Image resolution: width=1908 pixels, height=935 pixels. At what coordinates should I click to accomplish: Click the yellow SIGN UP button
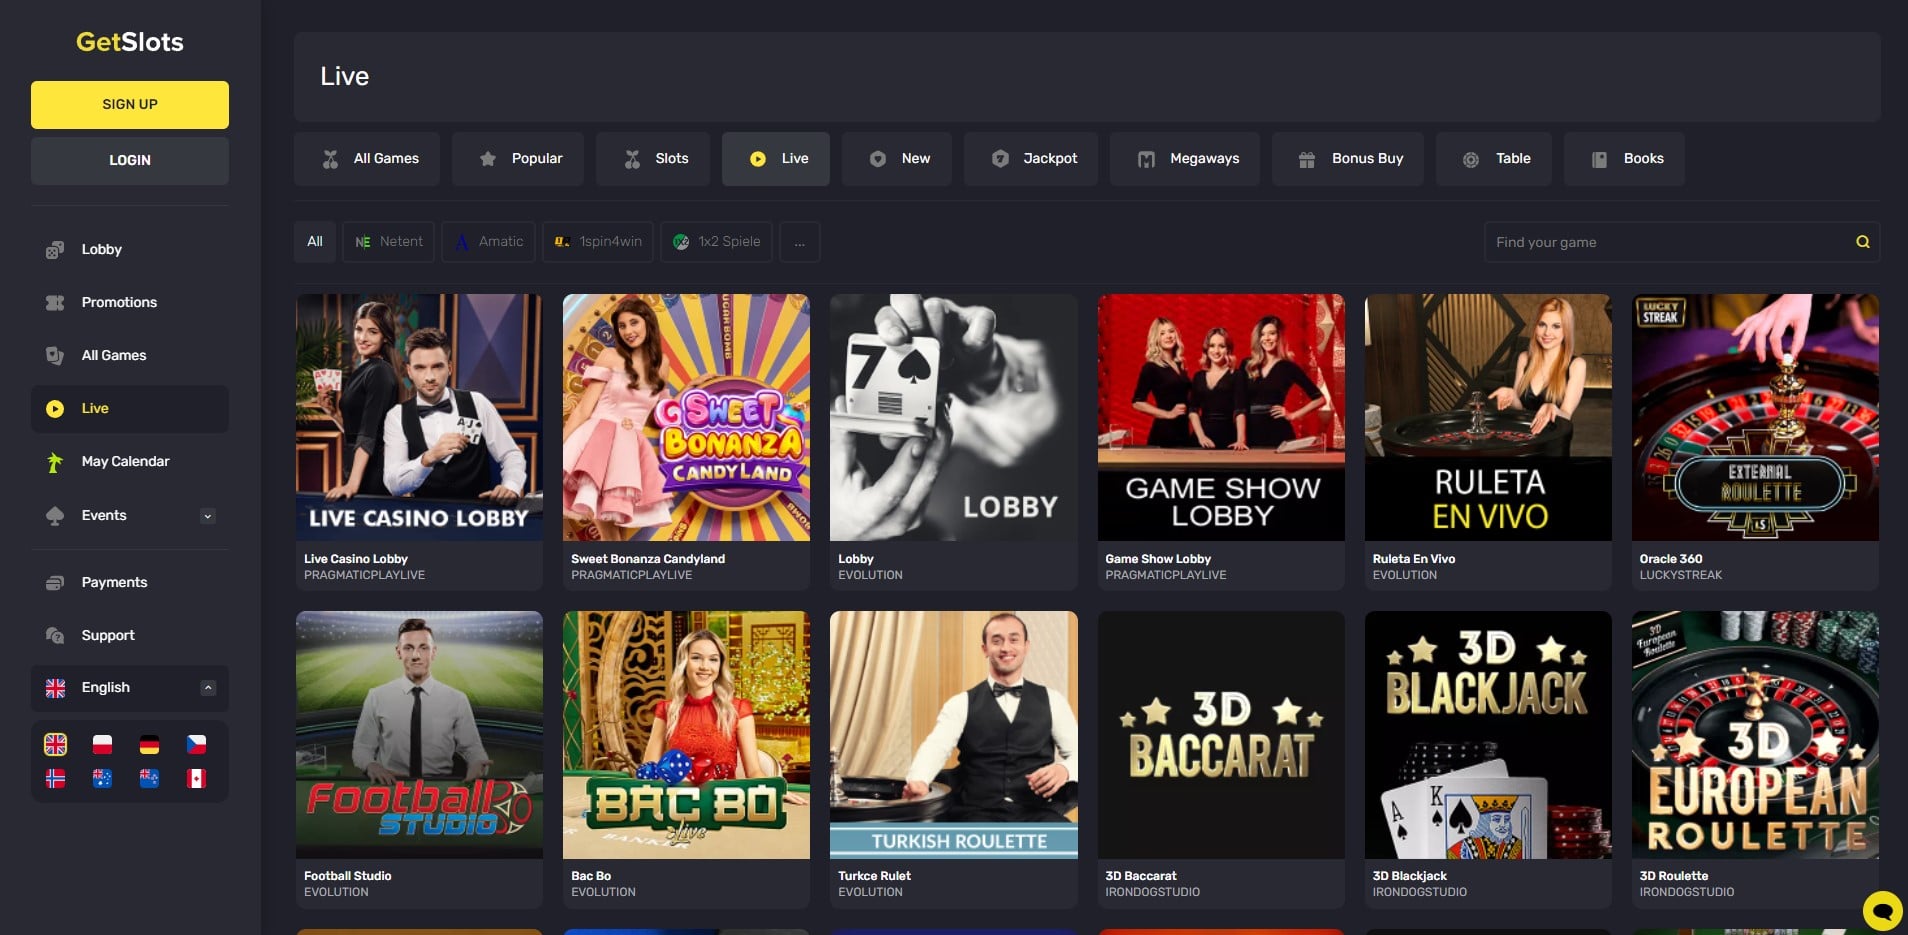coord(130,105)
